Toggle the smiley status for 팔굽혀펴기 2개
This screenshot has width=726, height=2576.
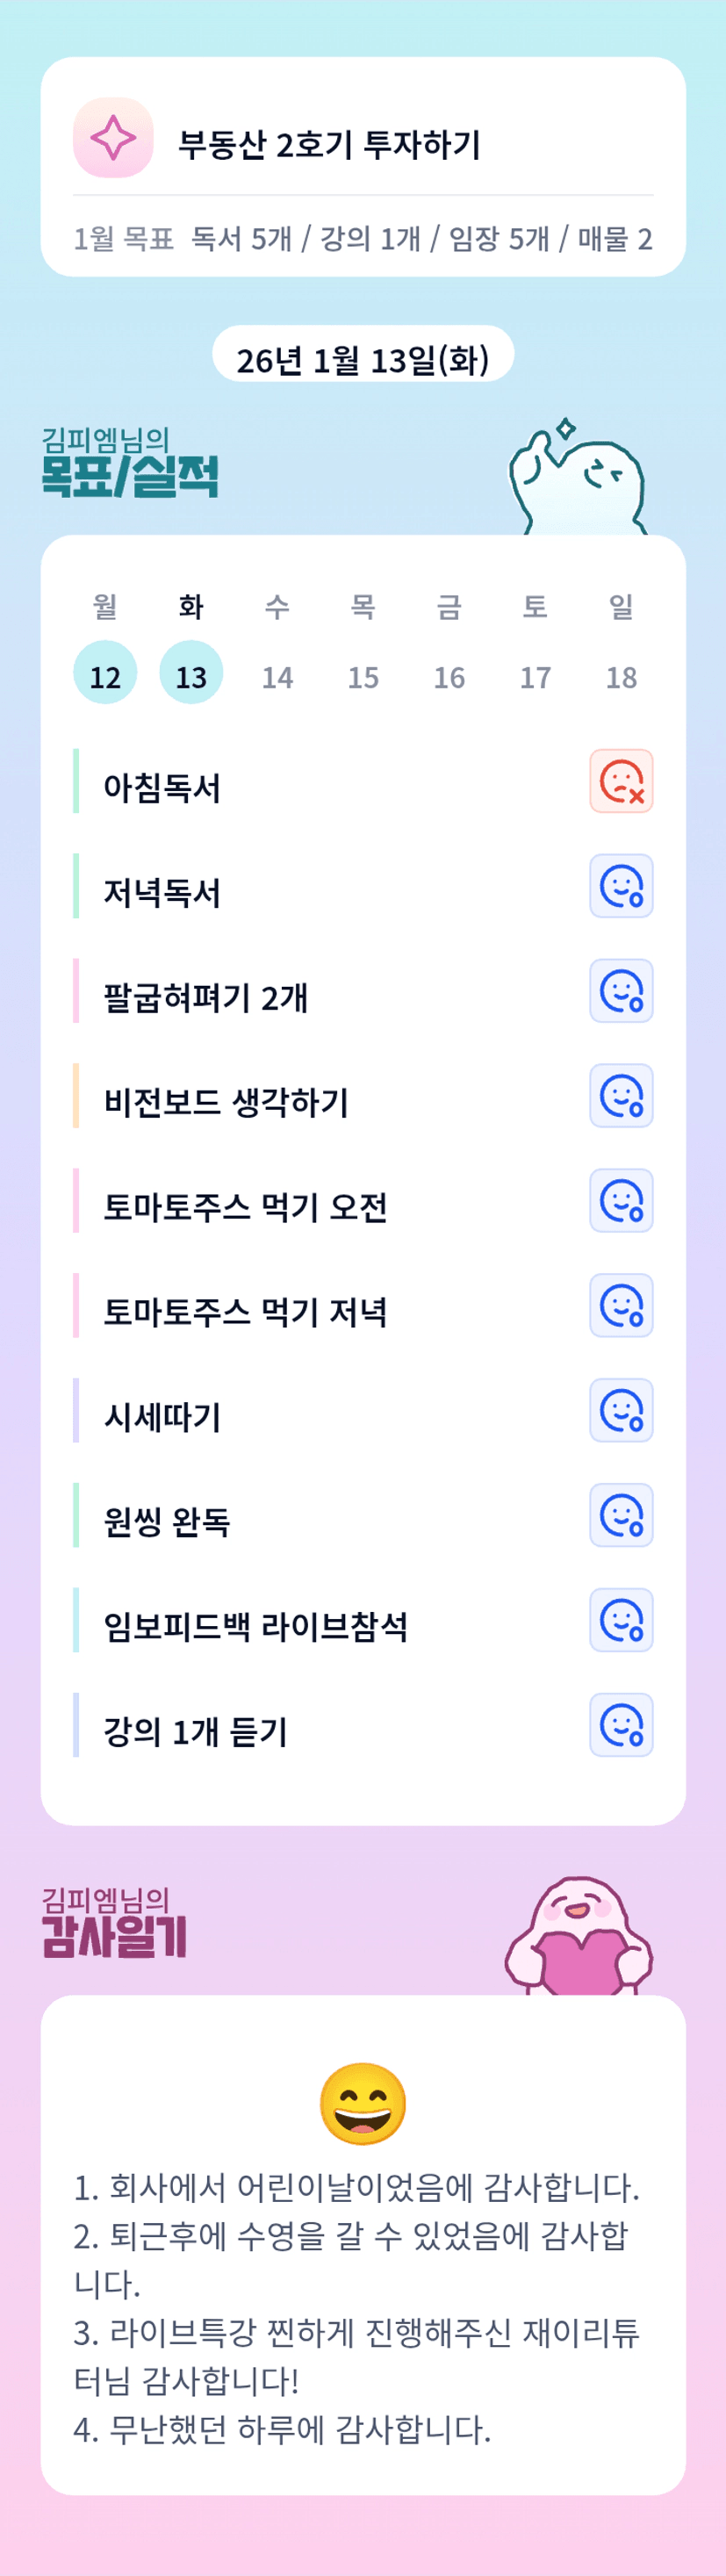(x=621, y=991)
